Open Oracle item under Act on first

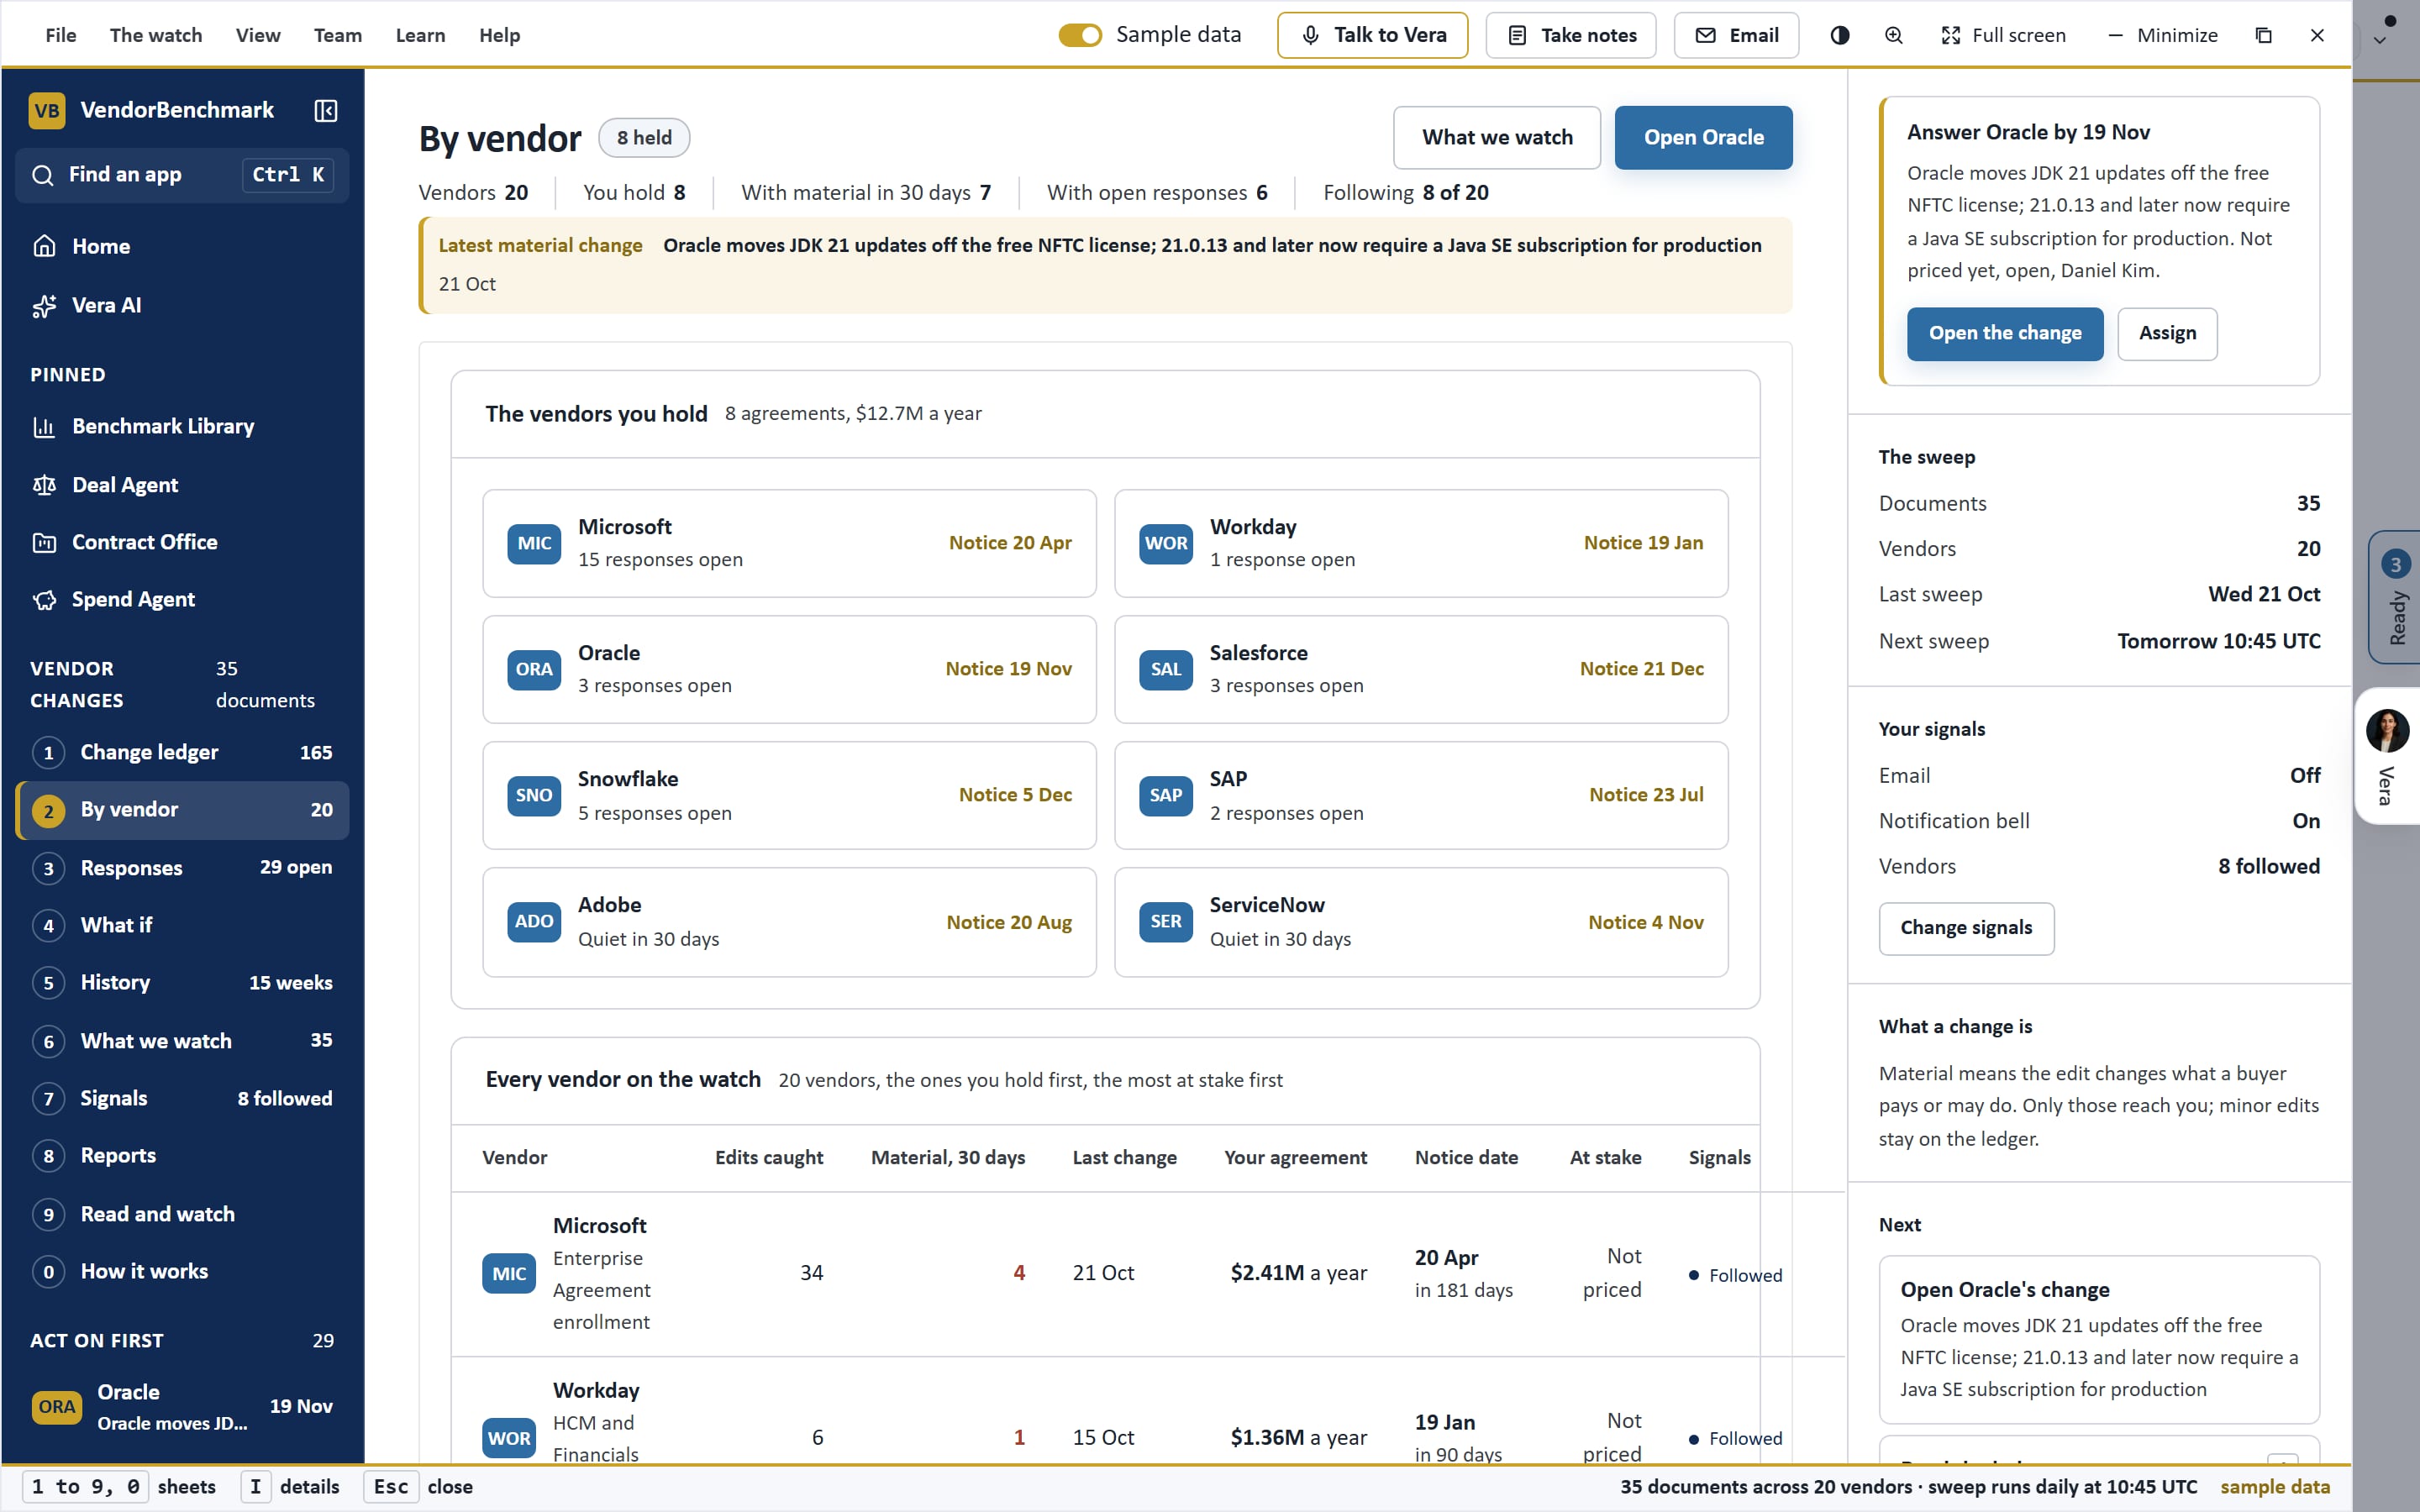click(x=182, y=1406)
